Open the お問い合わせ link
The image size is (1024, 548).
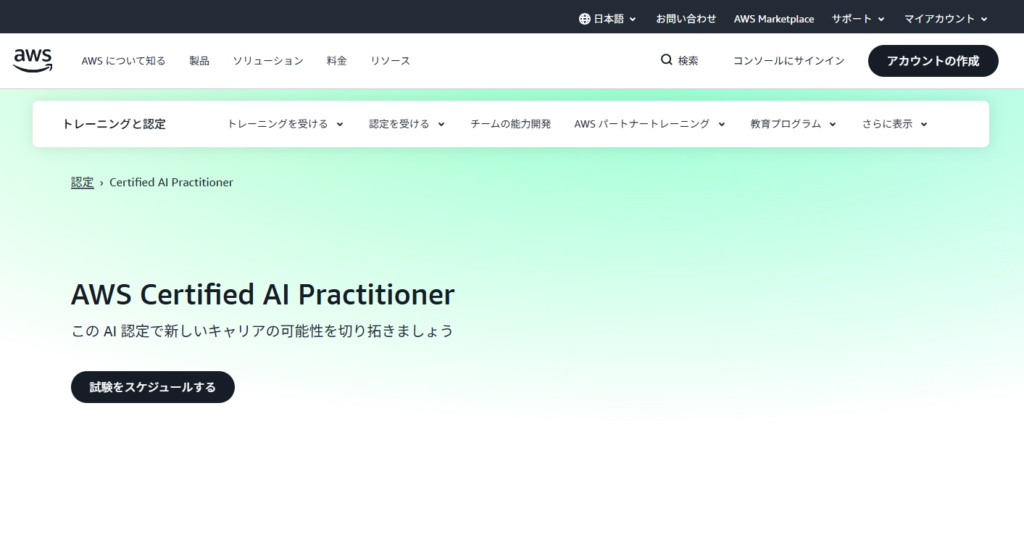[686, 19]
